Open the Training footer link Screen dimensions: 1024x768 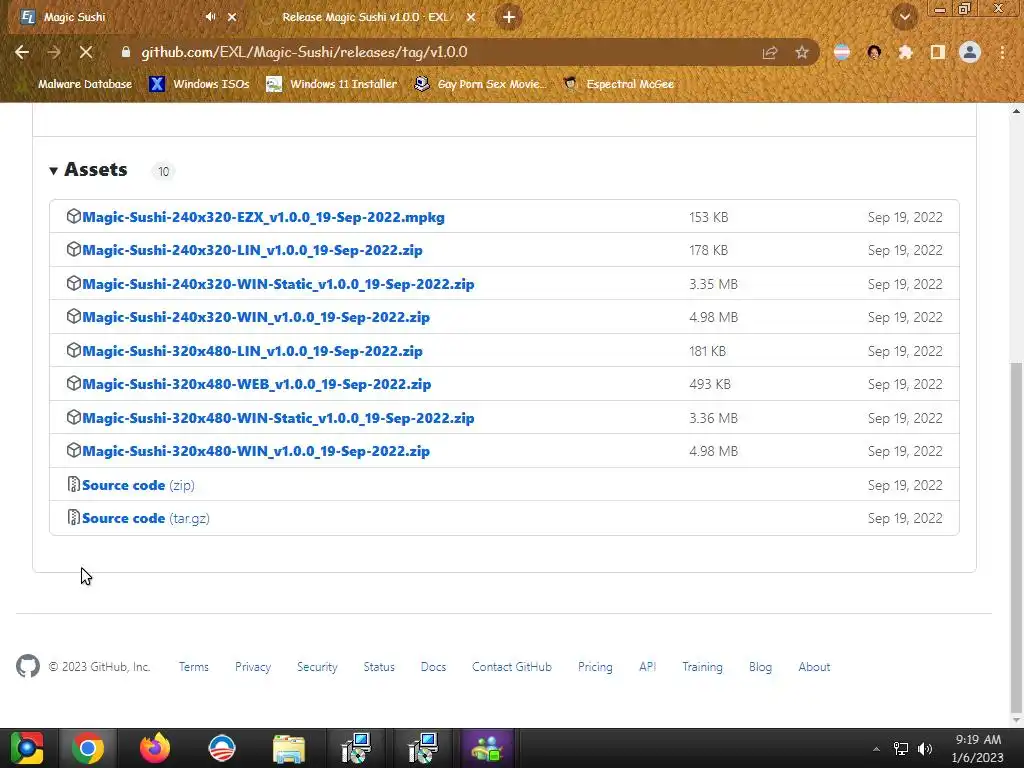[703, 667]
